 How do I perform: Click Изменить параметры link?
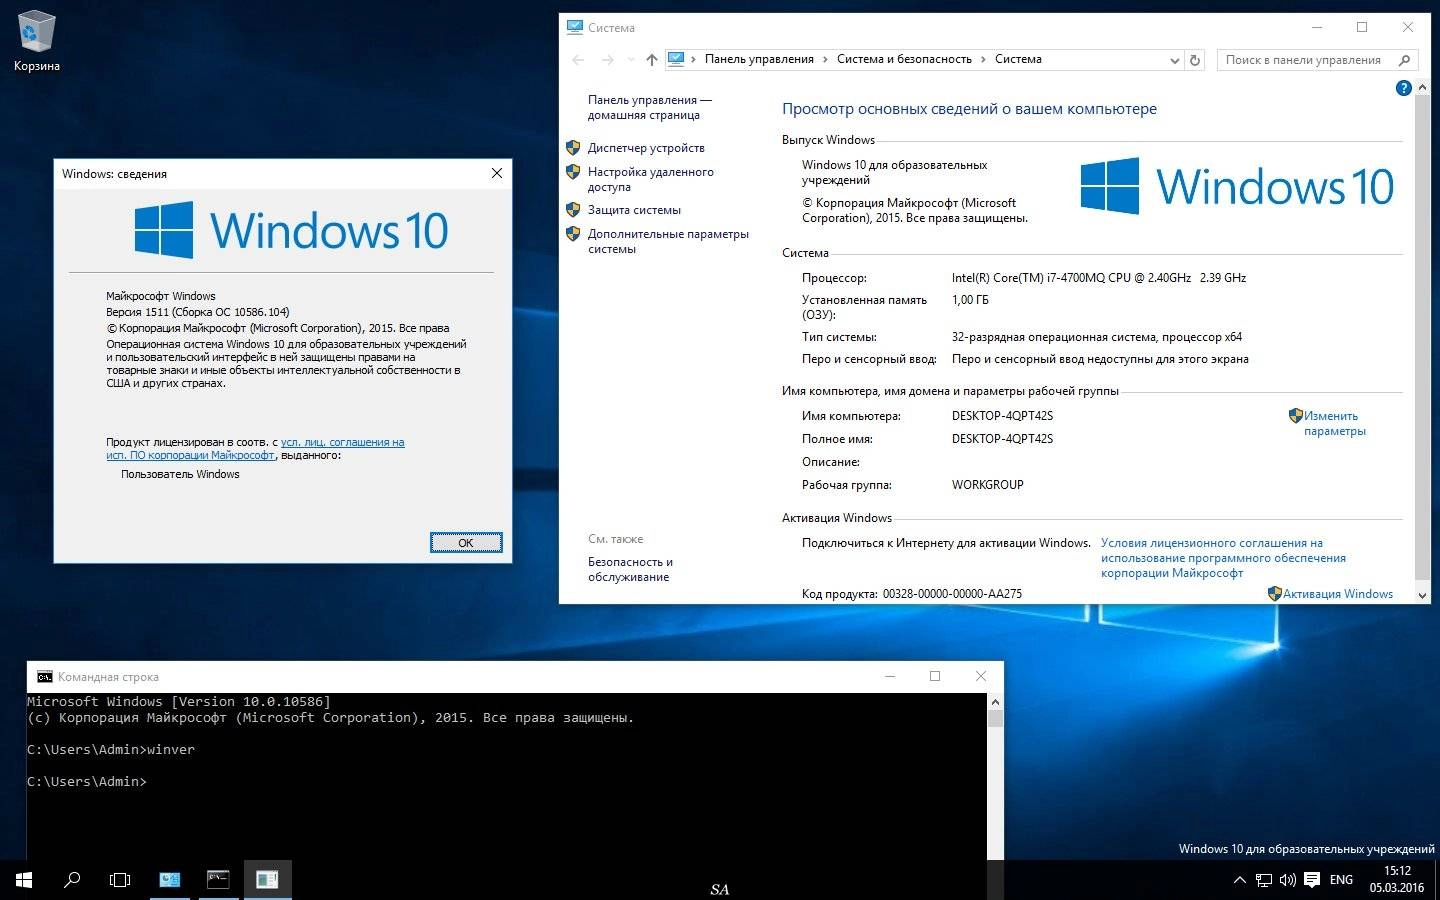[1334, 423]
